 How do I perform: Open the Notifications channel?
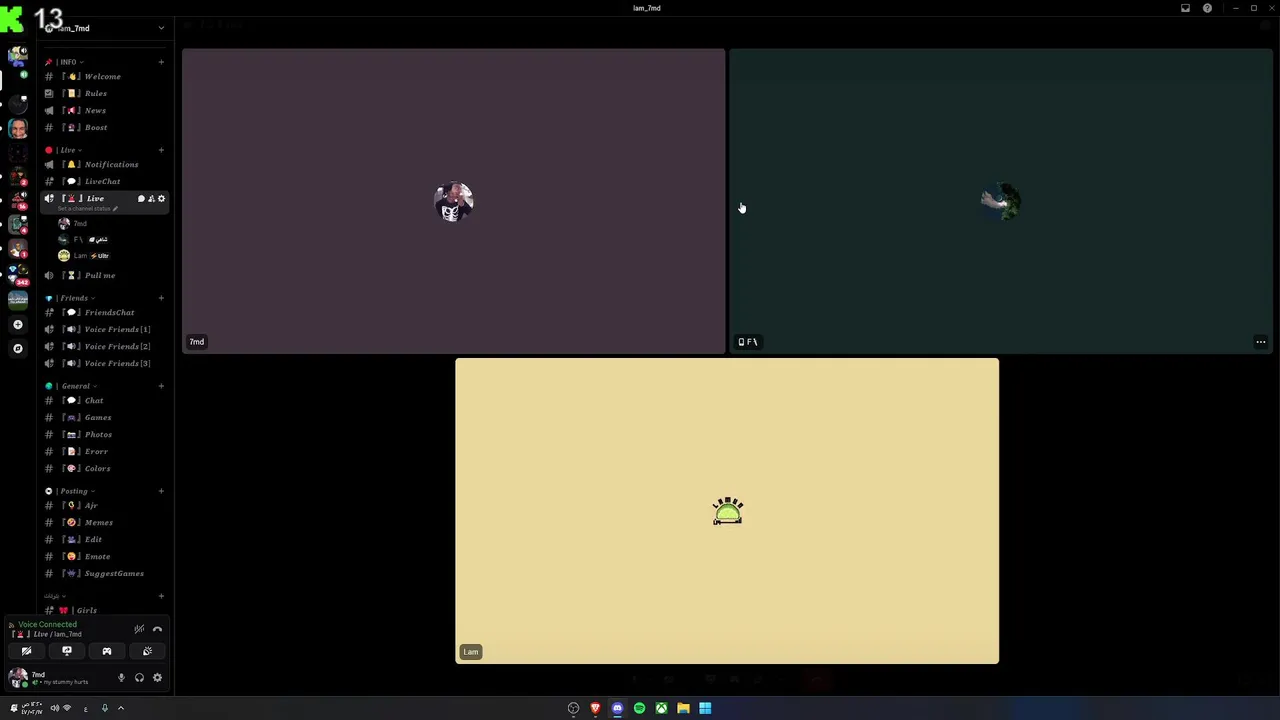(104, 165)
